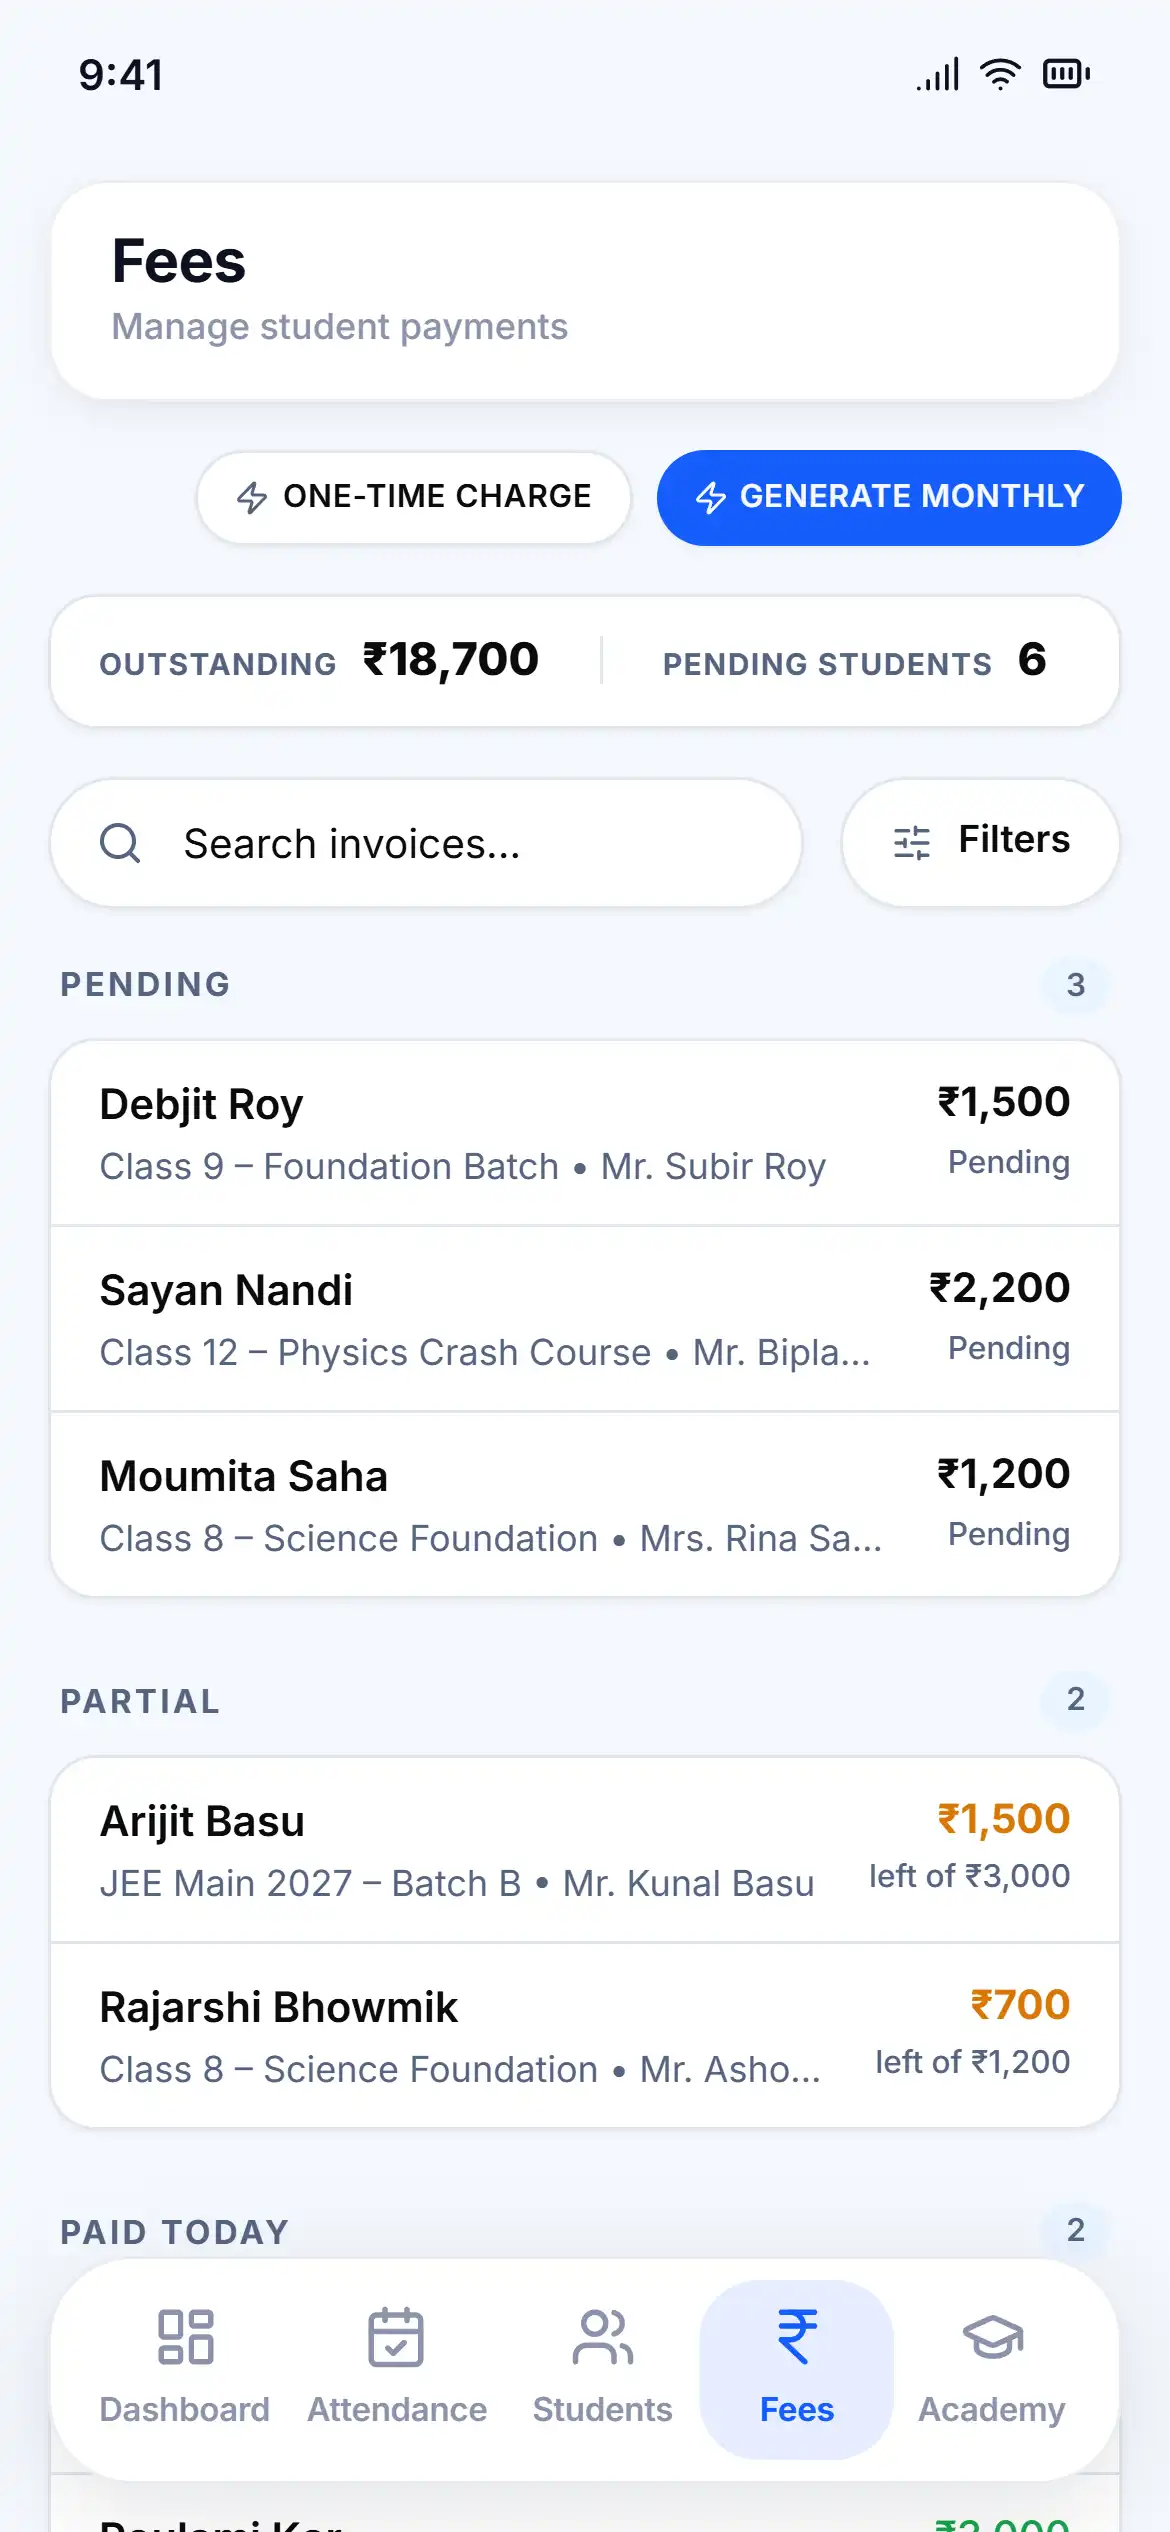Open the Academy graduation cap icon
The image size is (1170, 2532).
point(992,2337)
